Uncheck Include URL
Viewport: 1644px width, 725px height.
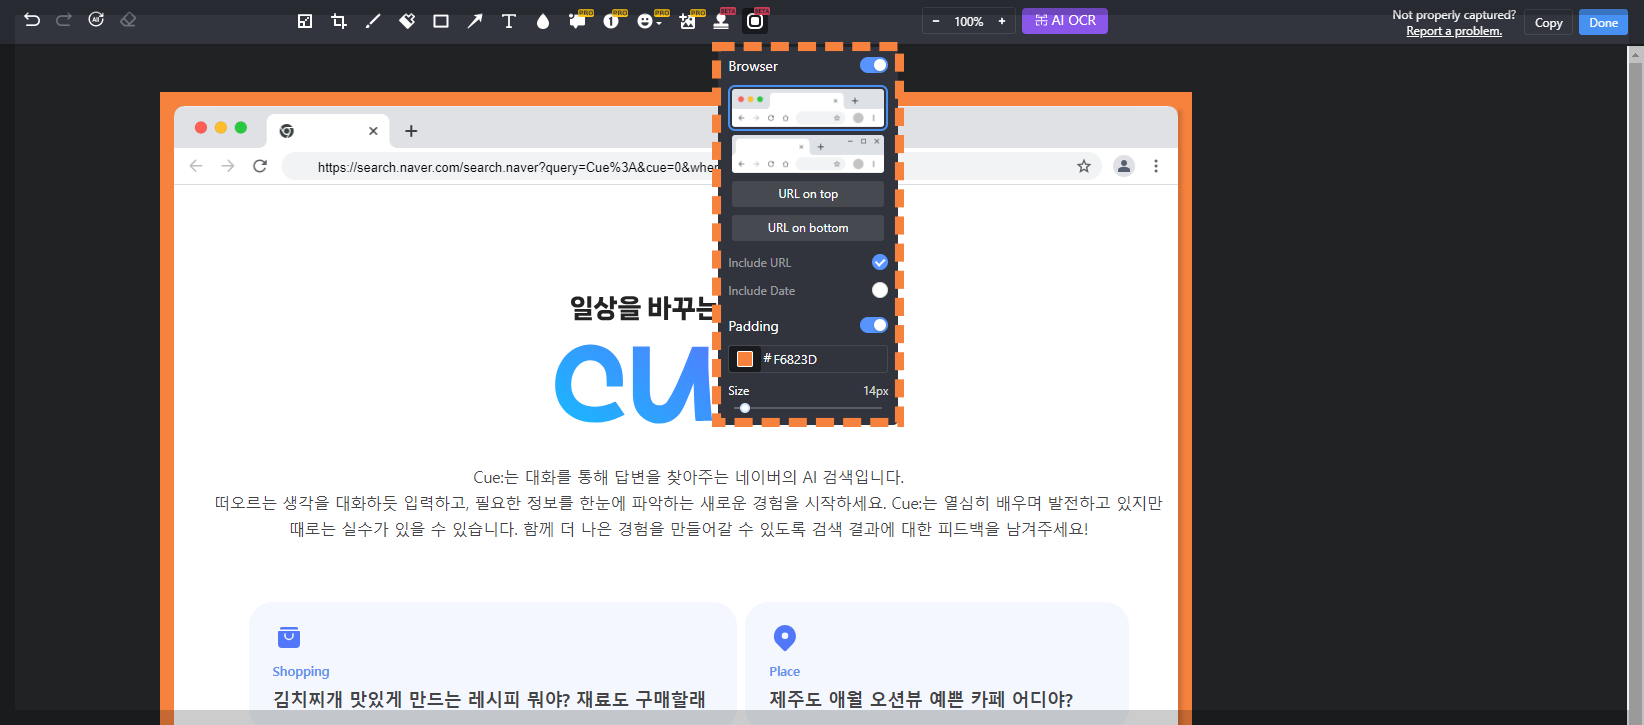[880, 262]
